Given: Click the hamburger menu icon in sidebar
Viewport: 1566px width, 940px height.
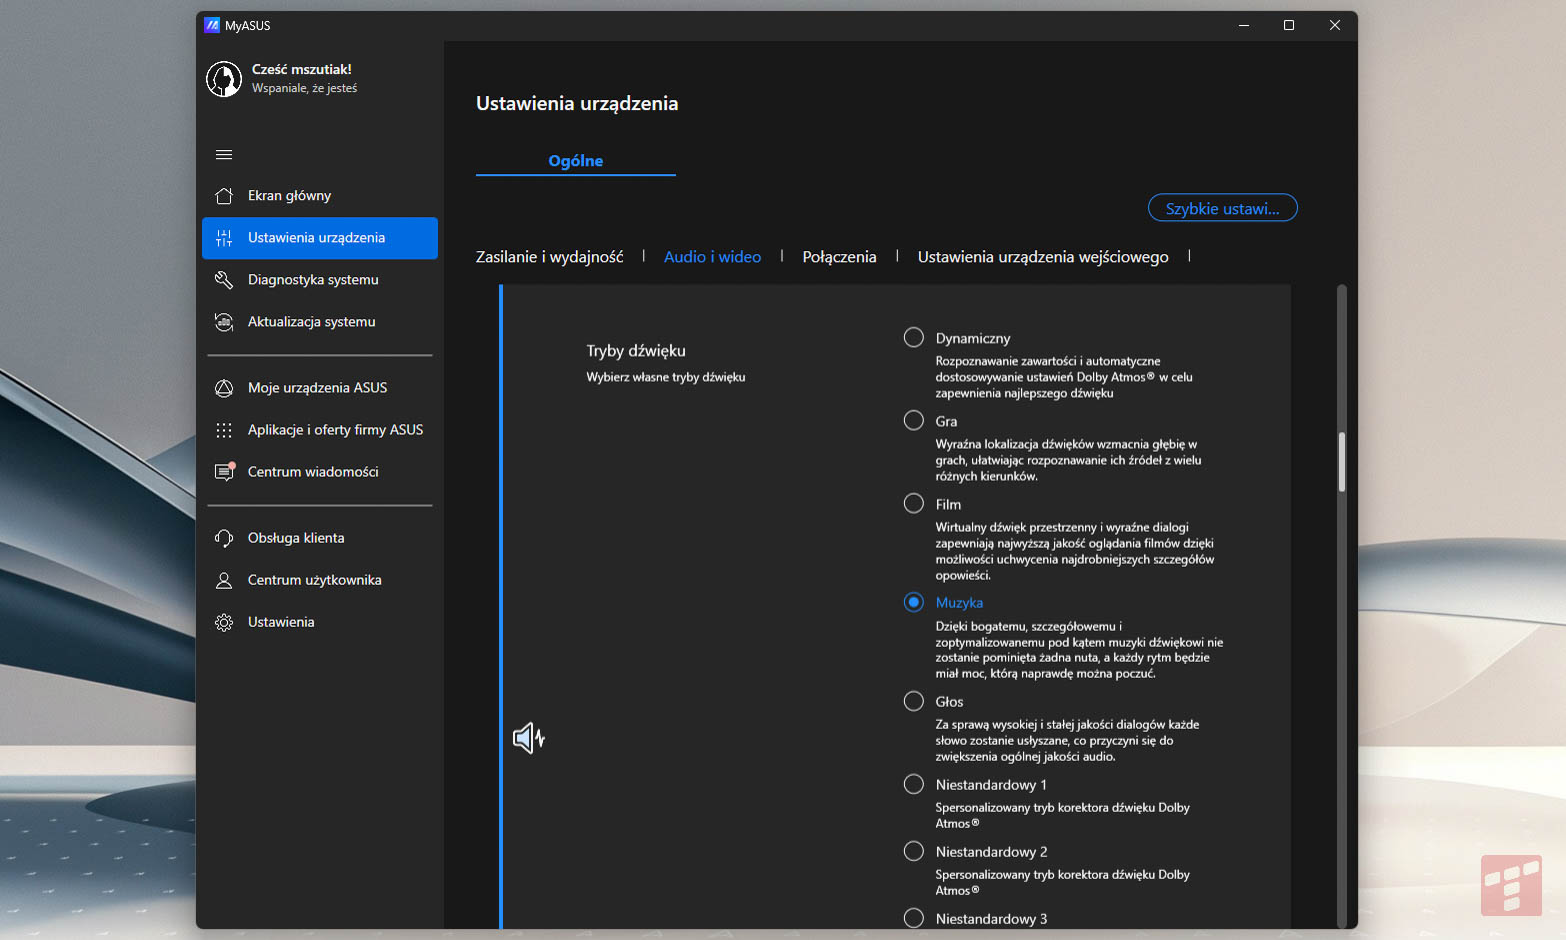Looking at the screenshot, I should pos(224,154).
